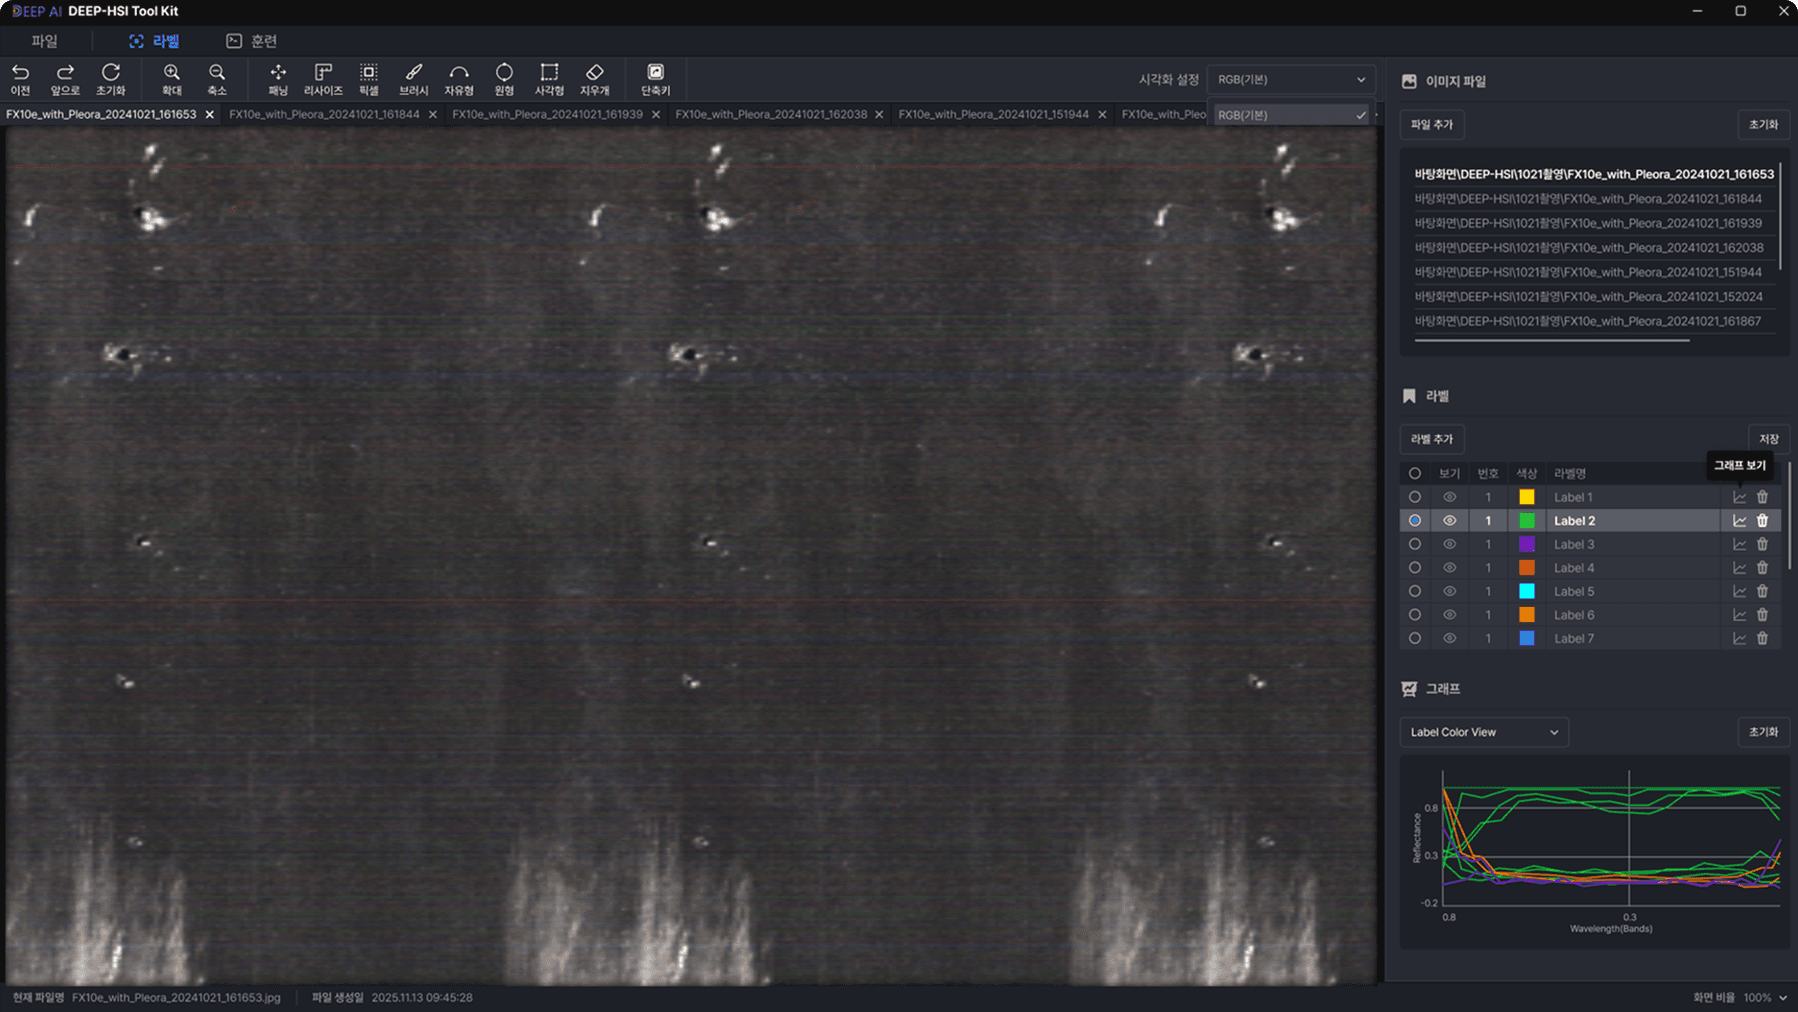Screen dimensions: 1798x1012
Task: Open the 화면 비율 100% zoom dropdown
Action: point(1765,997)
